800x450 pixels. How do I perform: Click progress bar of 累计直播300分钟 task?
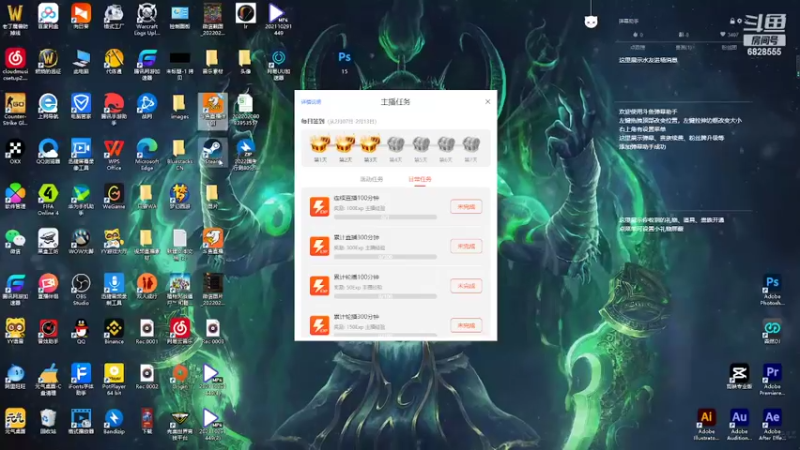[385, 257]
